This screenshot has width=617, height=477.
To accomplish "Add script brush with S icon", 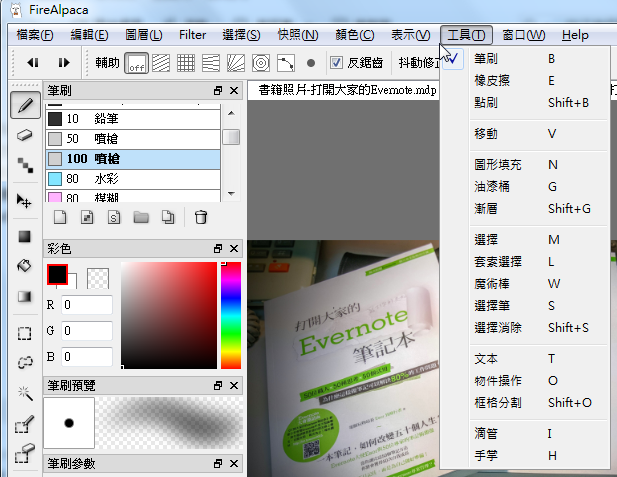I will tap(114, 217).
